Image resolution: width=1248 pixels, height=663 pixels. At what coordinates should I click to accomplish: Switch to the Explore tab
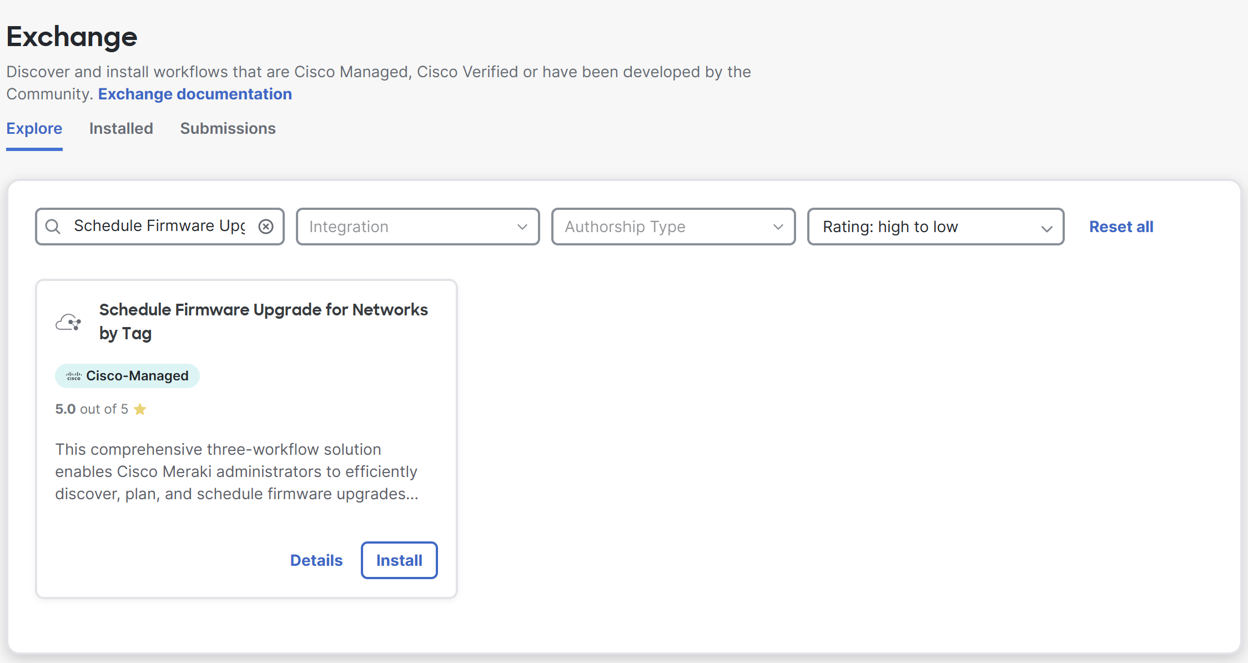pyautogui.click(x=34, y=128)
